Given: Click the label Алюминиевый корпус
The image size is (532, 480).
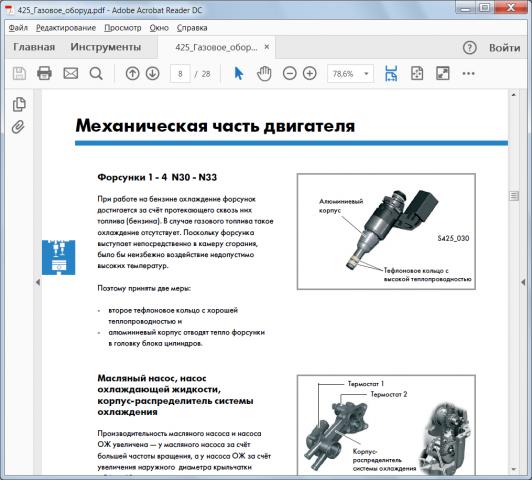Looking at the screenshot, I should coord(341,206).
